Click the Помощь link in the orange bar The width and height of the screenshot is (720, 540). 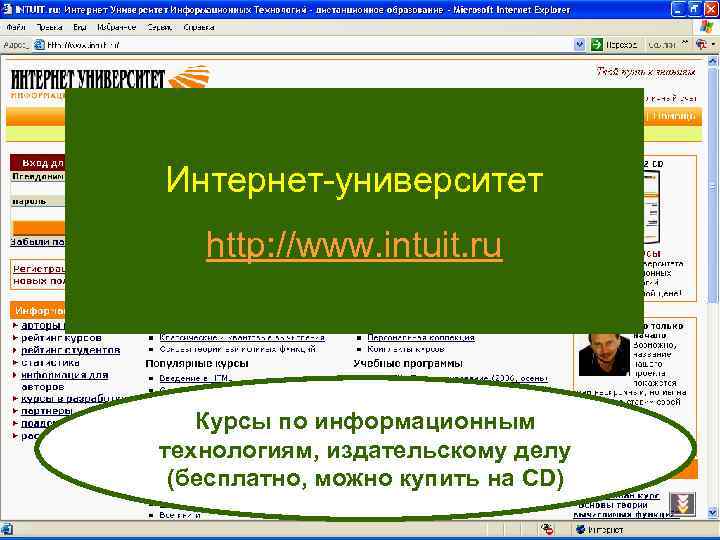coord(674,116)
